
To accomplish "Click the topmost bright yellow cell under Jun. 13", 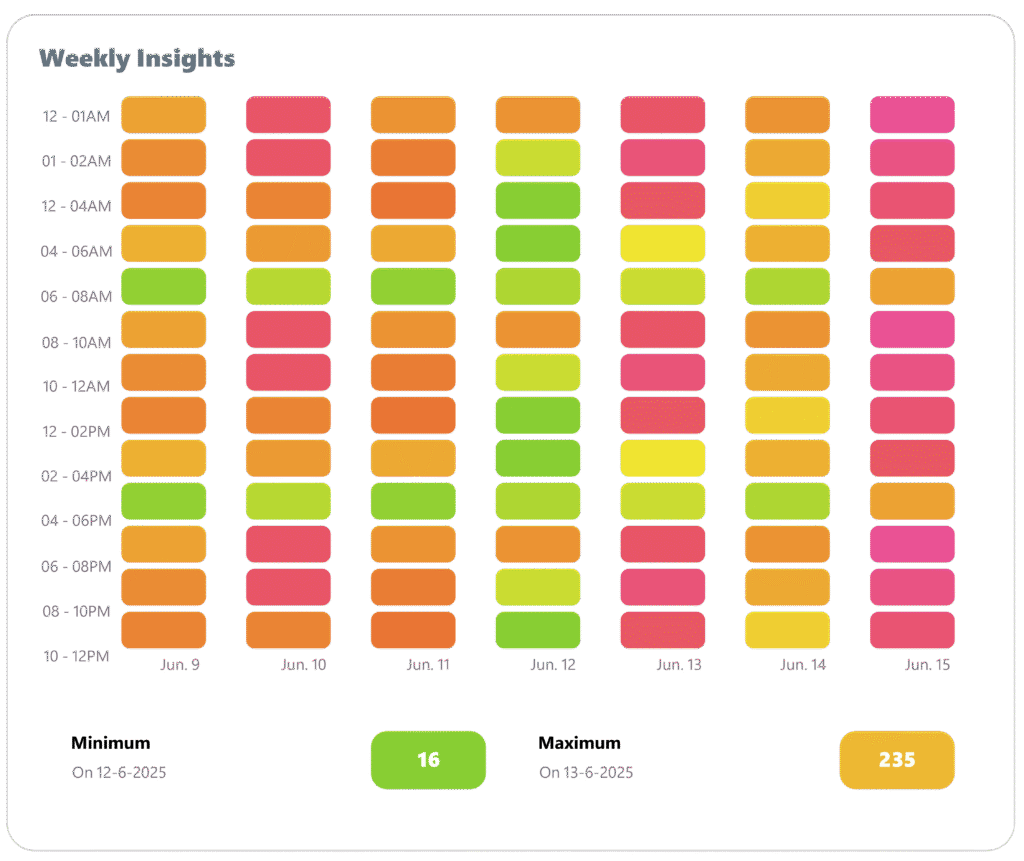I will point(662,243).
